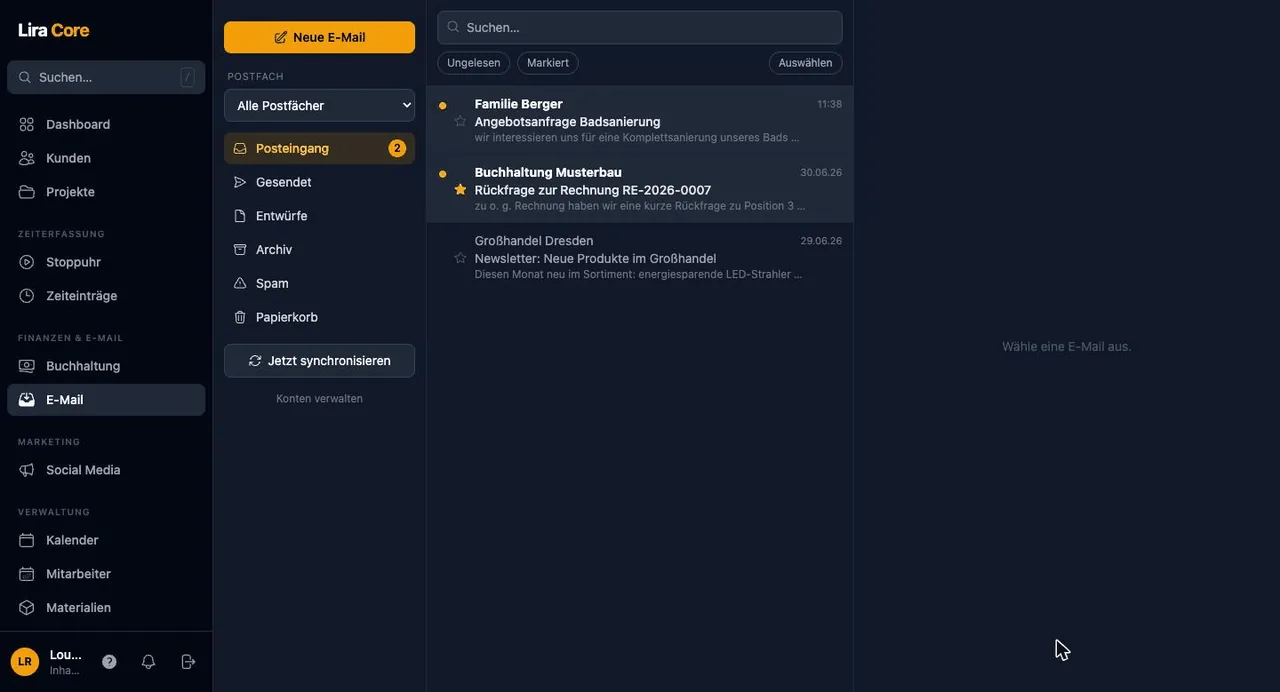Open the Spam folder

319,284
